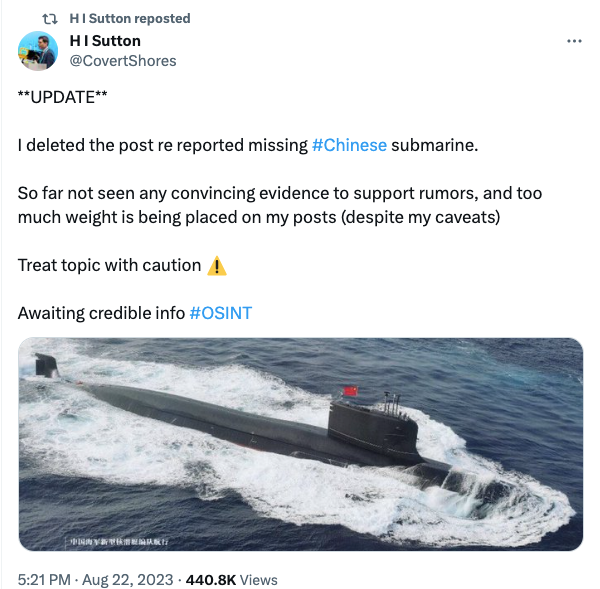Viewport: 600px width, 589px height.
Task: Enlarge the submarine photo
Action: [x=300, y=444]
